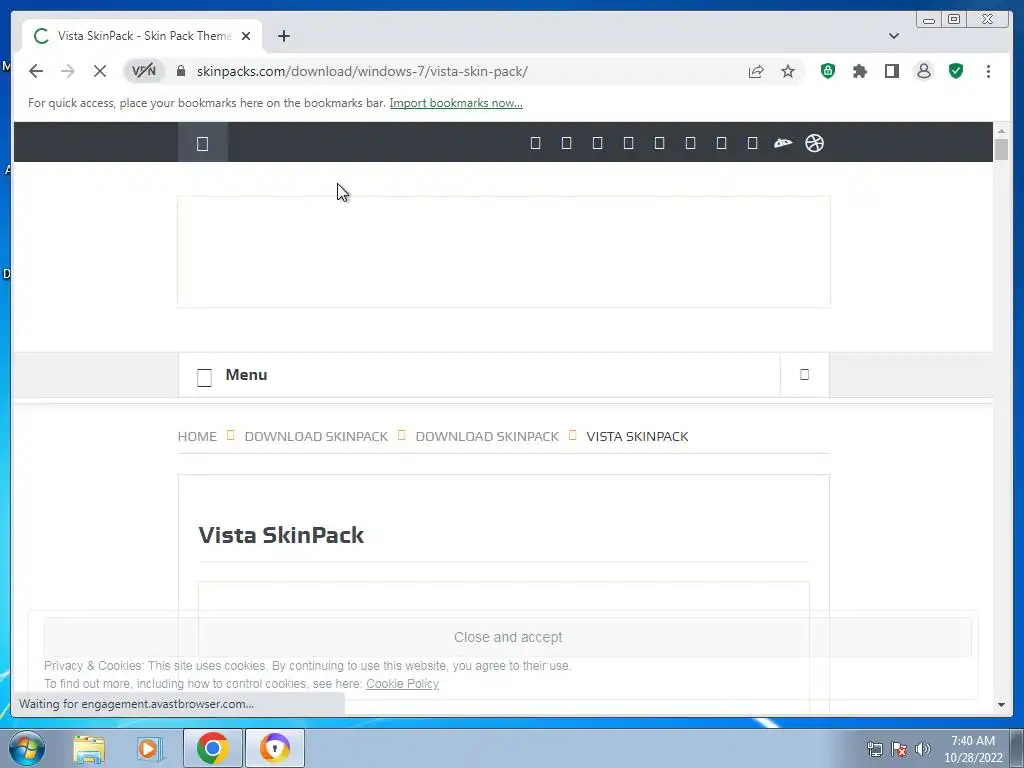Open the site Menu toggle

(233, 375)
